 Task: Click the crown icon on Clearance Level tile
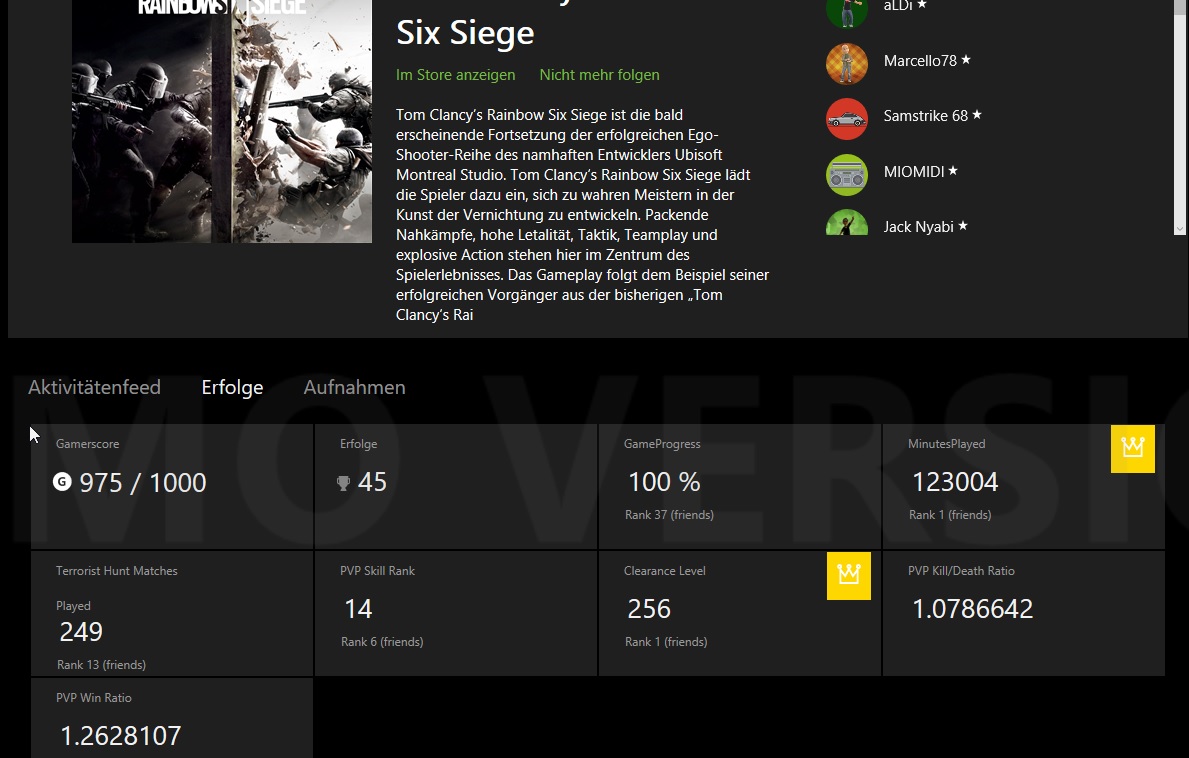coord(849,576)
